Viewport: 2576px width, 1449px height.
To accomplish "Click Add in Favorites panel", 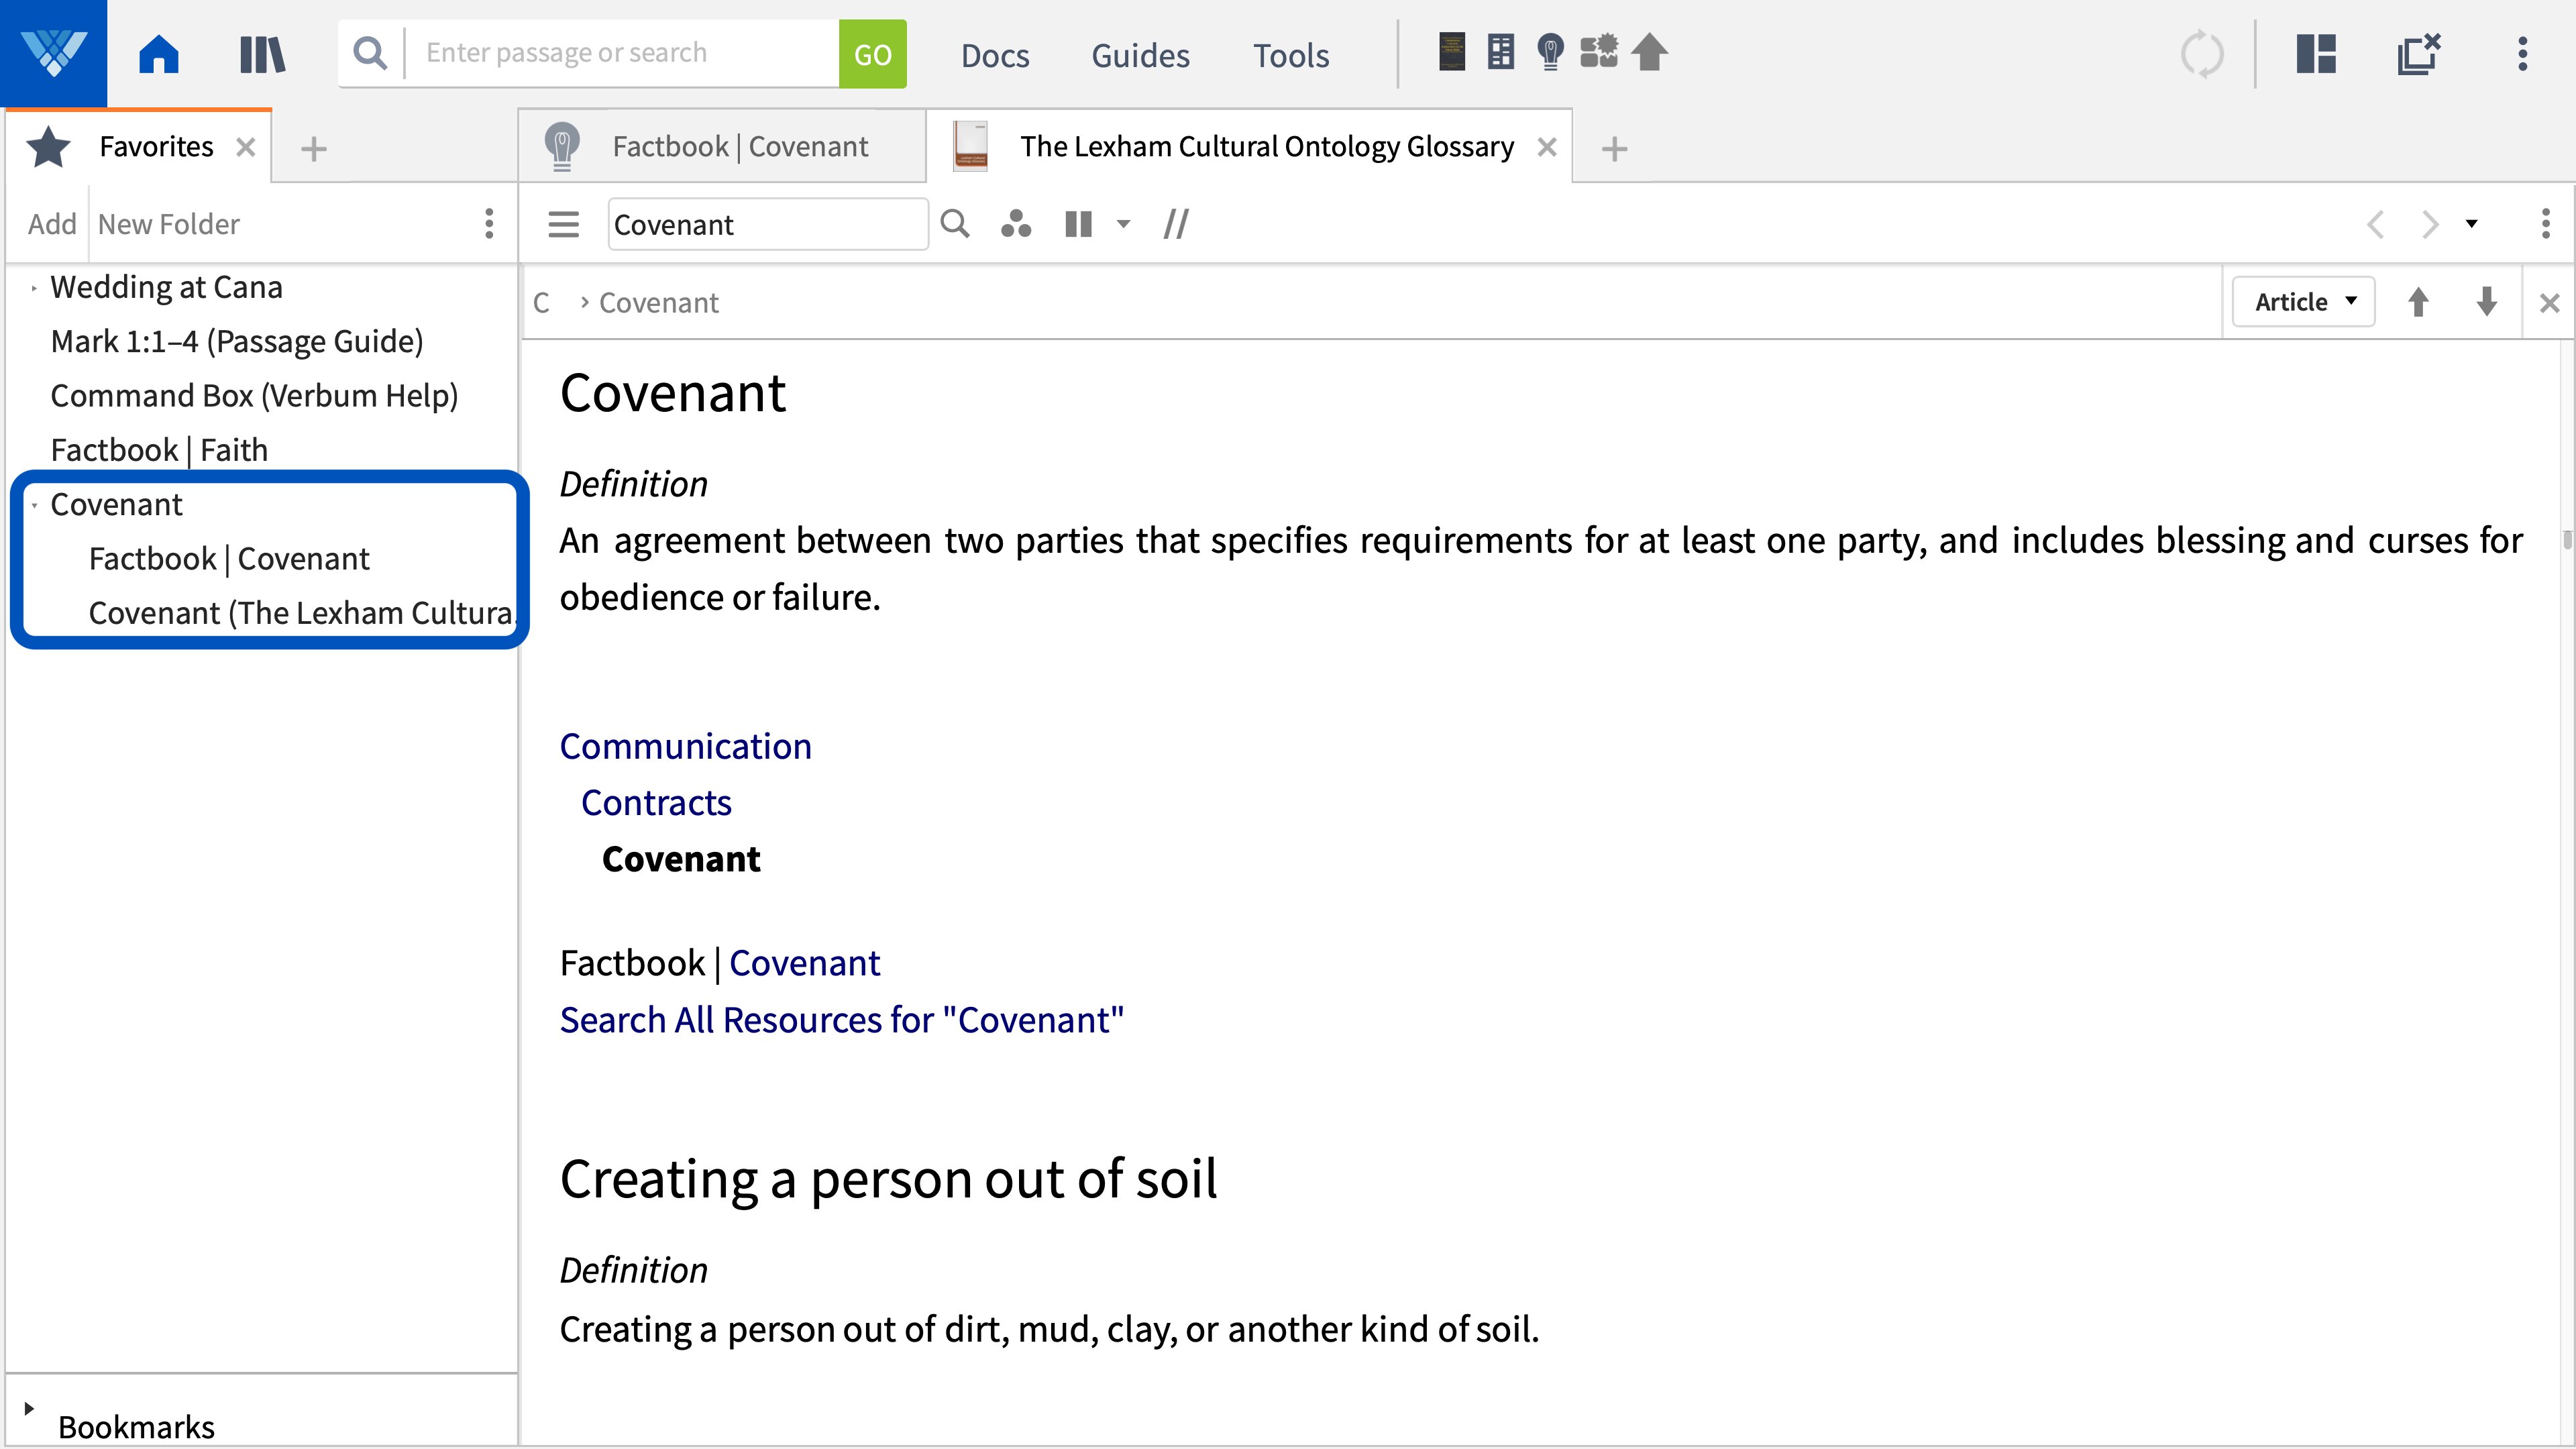I will tap(52, 224).
